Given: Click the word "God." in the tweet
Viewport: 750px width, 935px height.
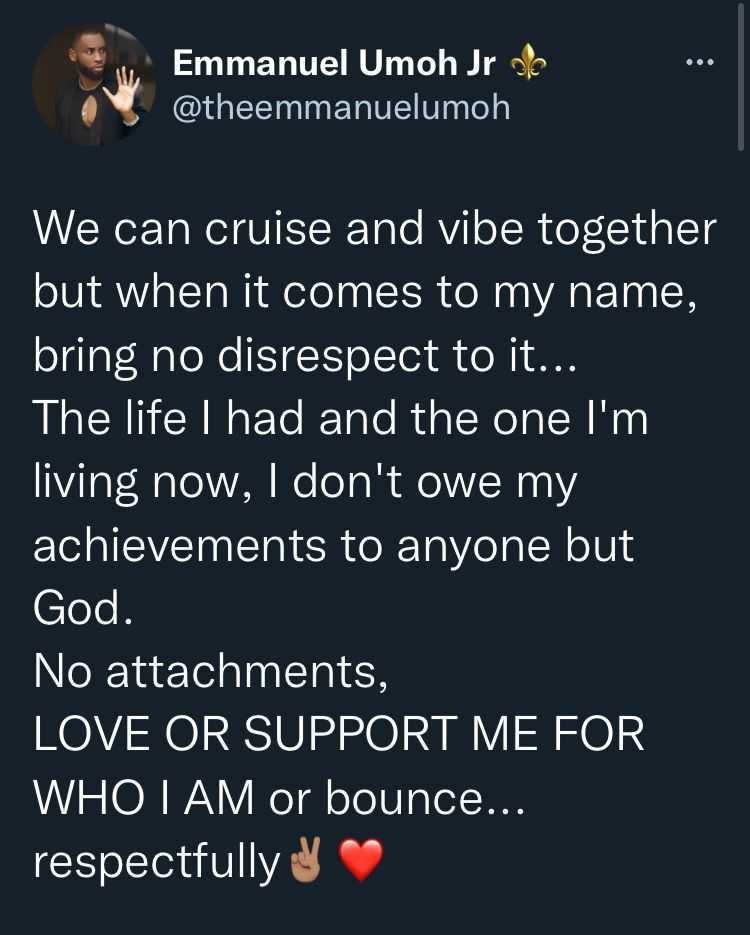Looking at the screenshot, I should pos(83,609).
